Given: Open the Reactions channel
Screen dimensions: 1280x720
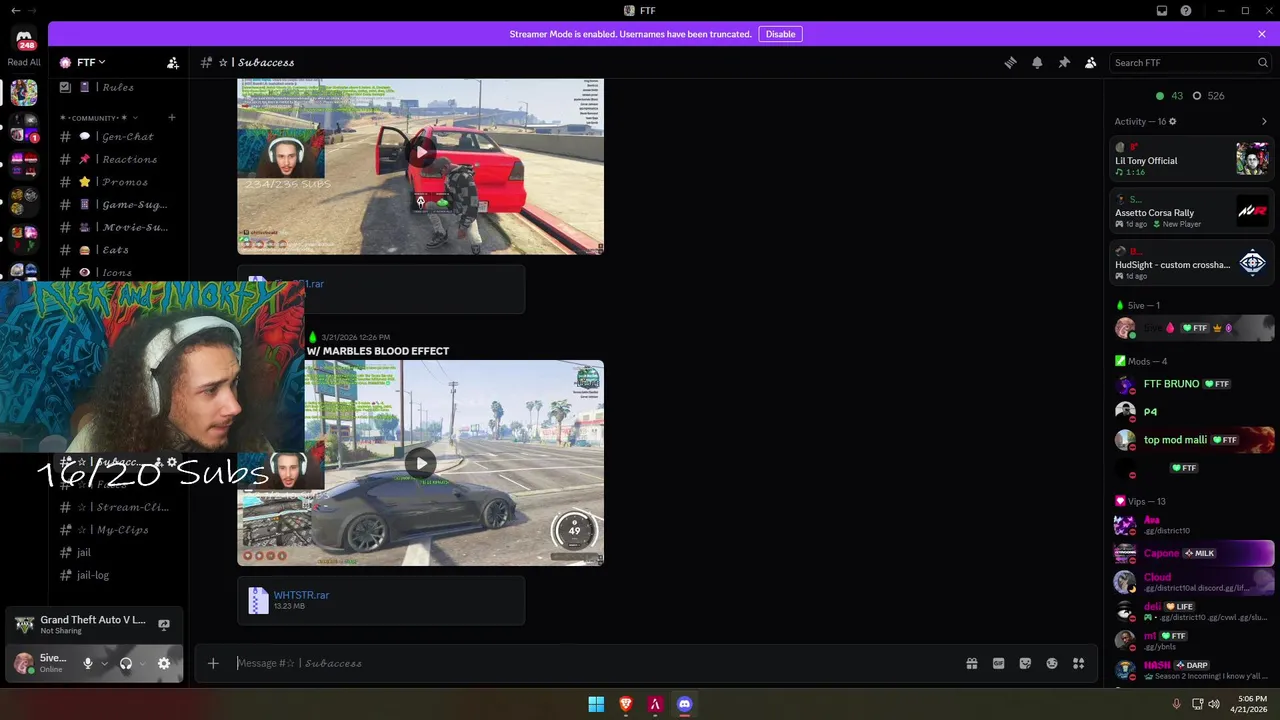Looking at the screenshot, I should click(x=116, y=159).
